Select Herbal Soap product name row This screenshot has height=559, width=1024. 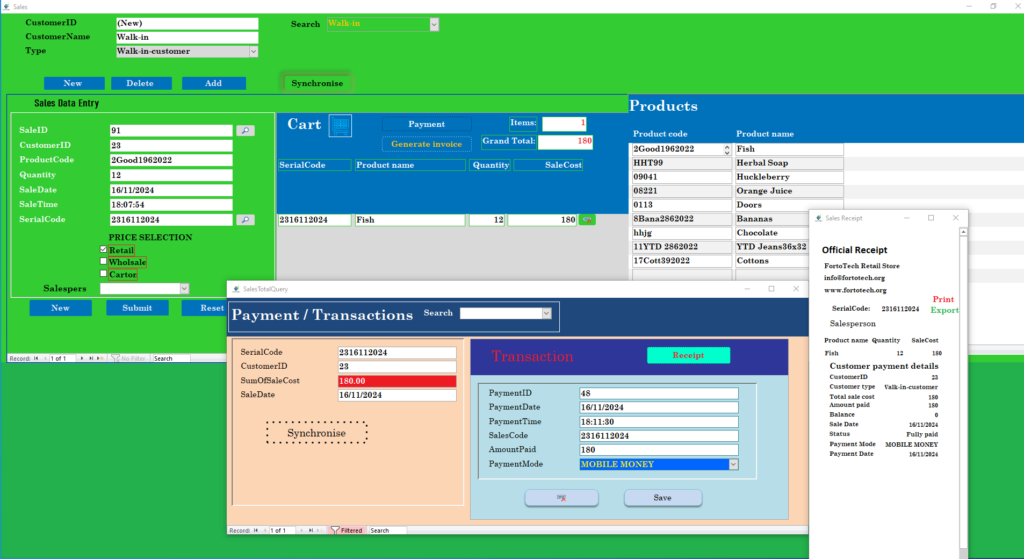(789, 162)
